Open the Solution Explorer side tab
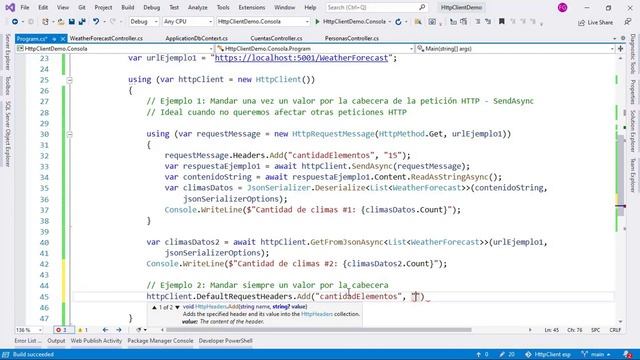The width and height of the screenshot is (640, 360). tap(632, 131)
